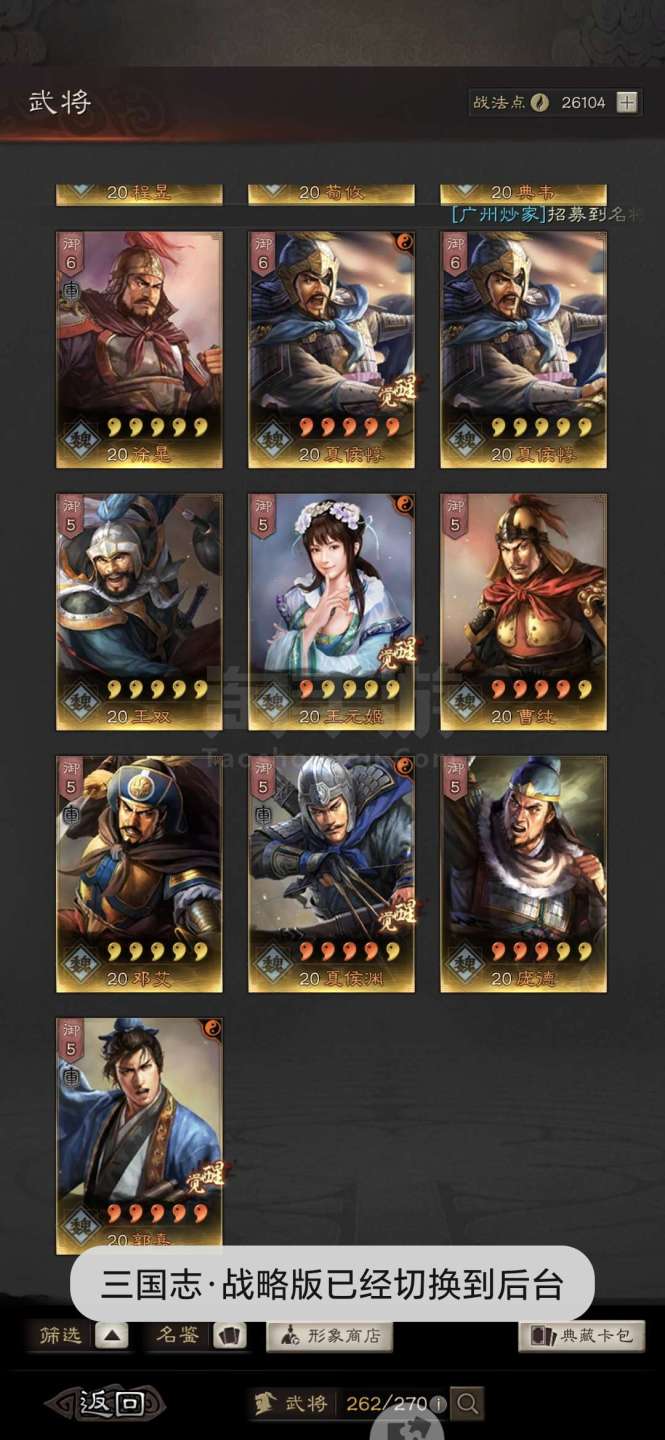Tap the info icon next to 262/270
The height and width of the screenshot is (1440, 665).
click(x=439, y=1404)
